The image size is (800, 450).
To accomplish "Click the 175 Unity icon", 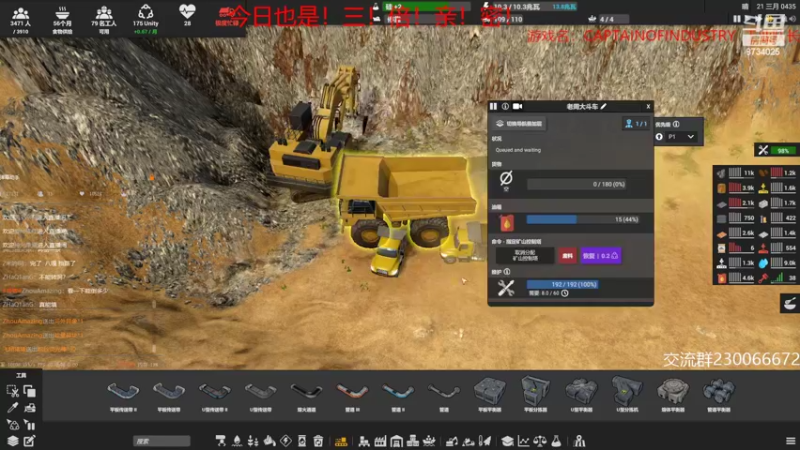I will pos(145,12).
